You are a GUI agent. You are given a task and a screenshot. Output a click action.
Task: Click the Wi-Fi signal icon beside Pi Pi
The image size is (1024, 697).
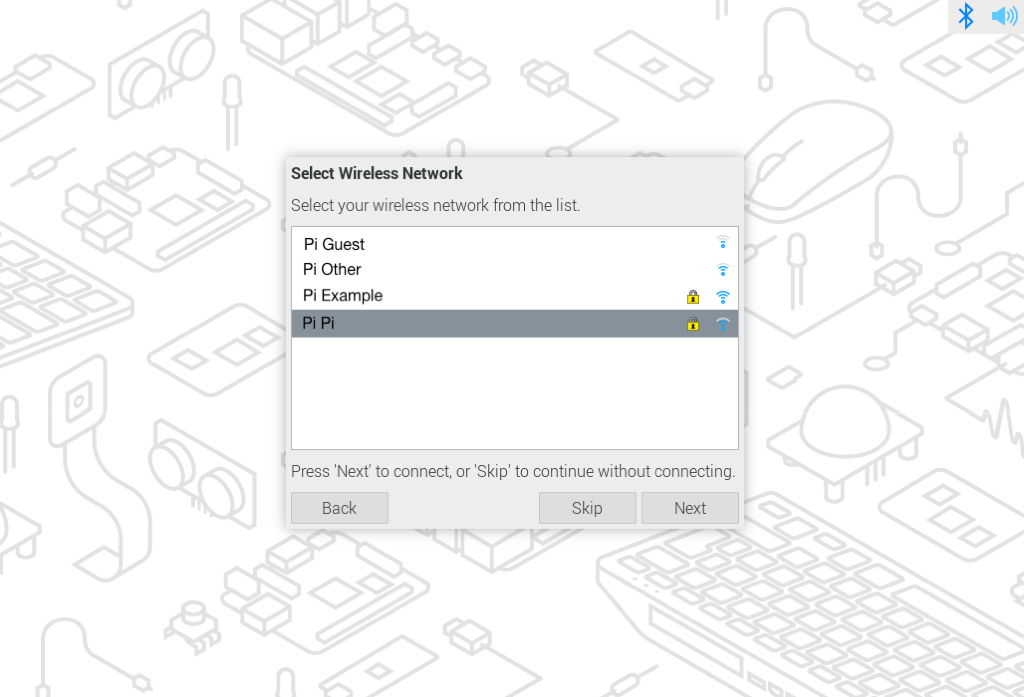pos(722,322)
